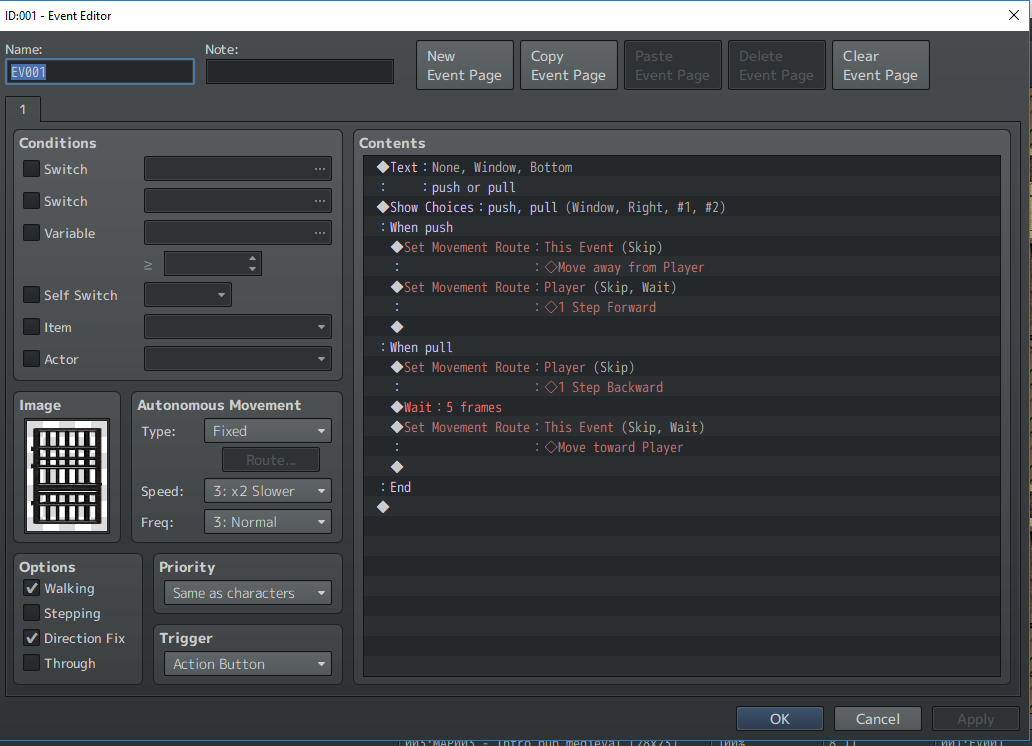This screenshot has width=1032, height=746.
Task: Select the Show Choices command line
Action: coord(682,207)
